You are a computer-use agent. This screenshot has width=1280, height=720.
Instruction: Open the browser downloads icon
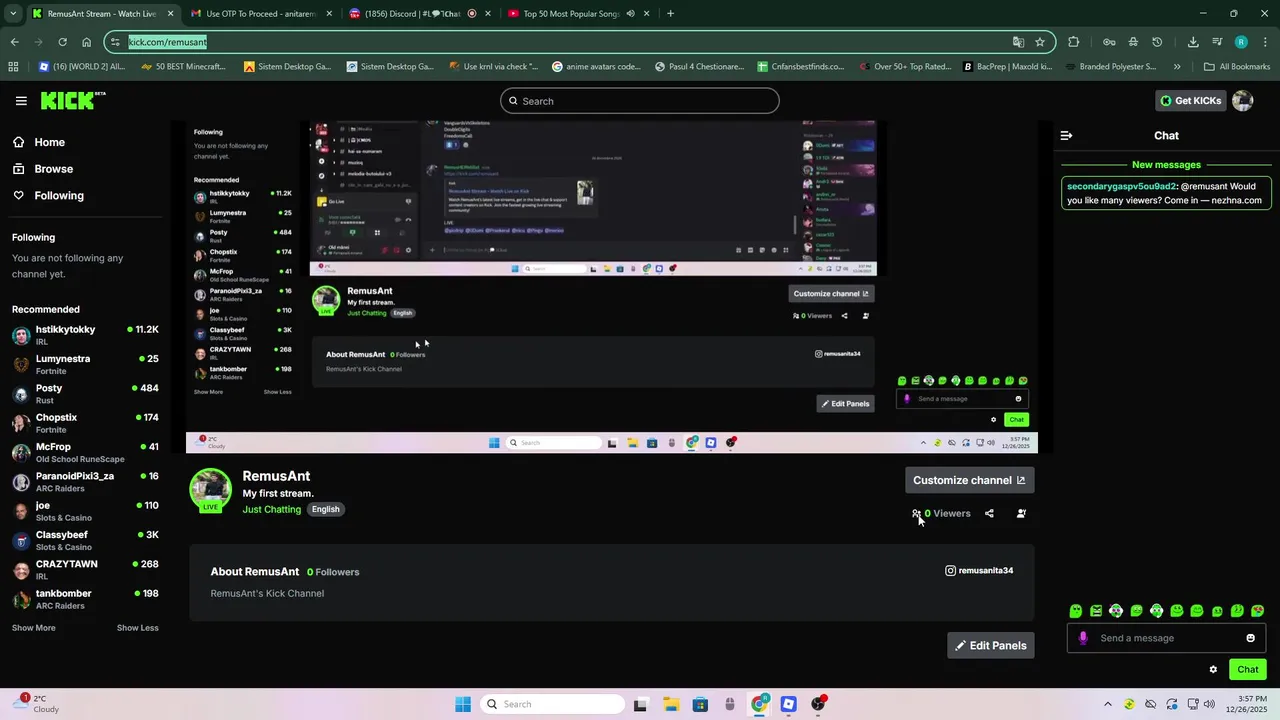tap(1193, 42)
